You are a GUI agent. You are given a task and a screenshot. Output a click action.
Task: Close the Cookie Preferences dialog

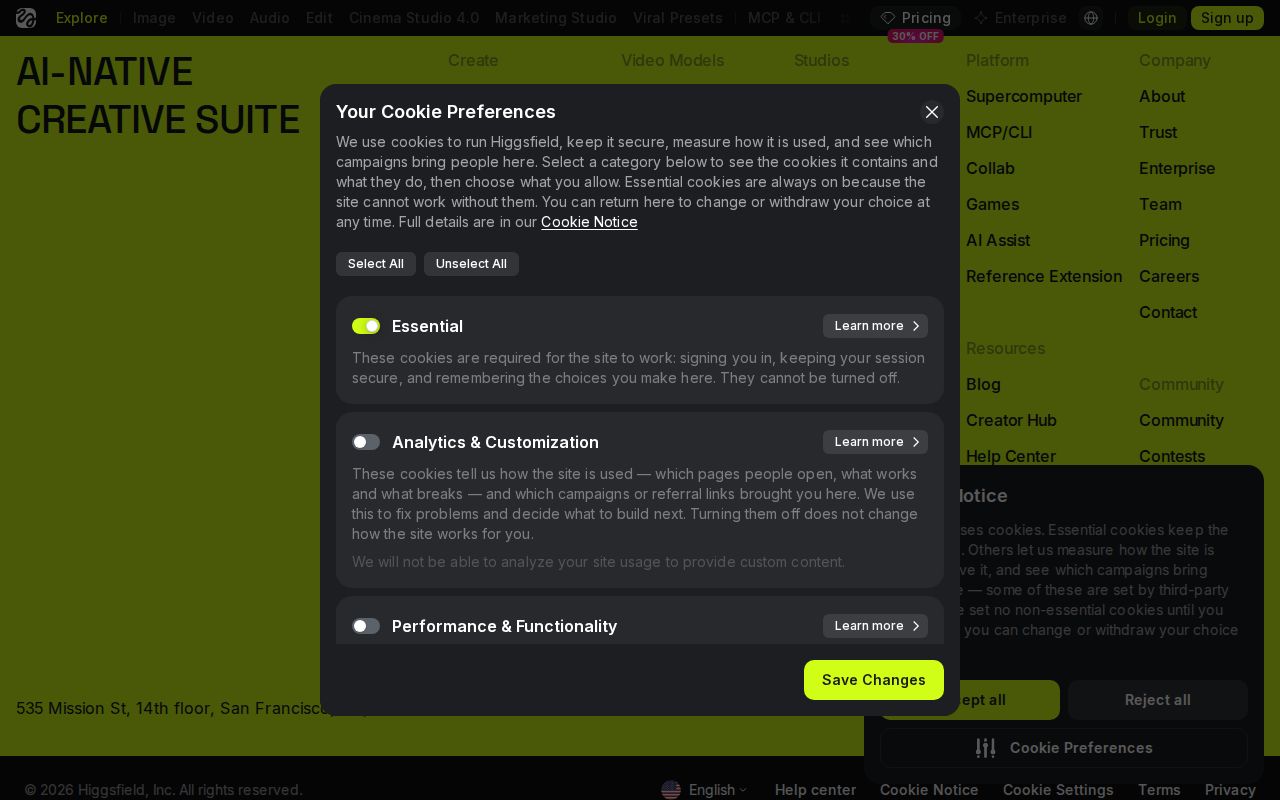click(x=932, y=112)
